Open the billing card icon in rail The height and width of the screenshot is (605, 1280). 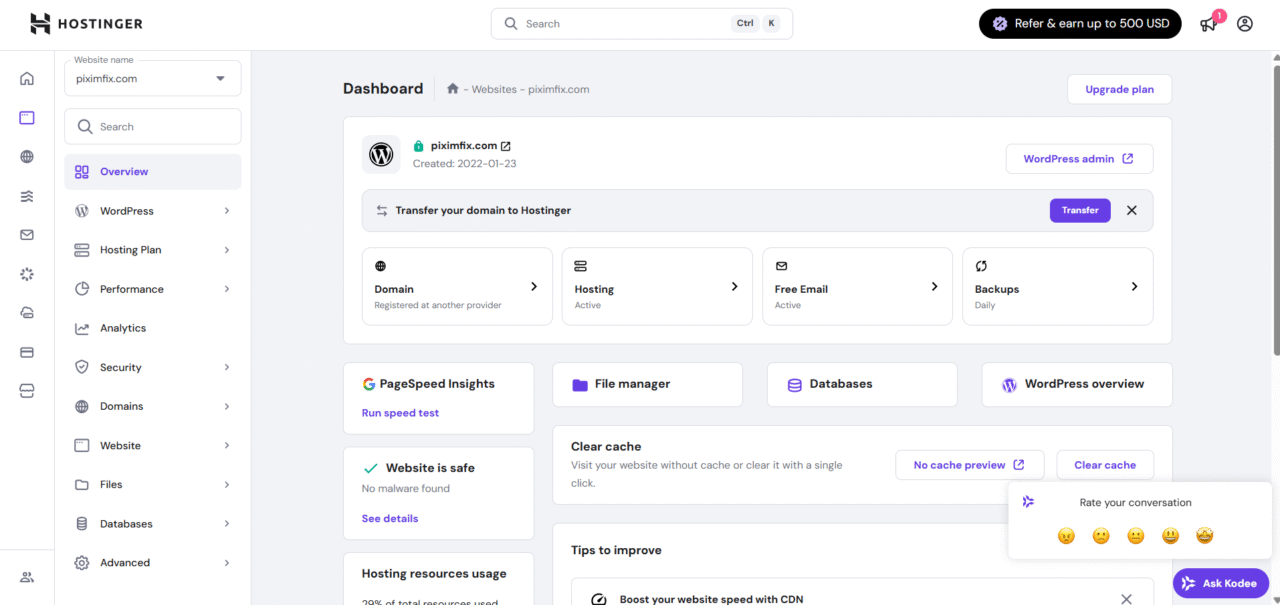[x=27, y=352]
